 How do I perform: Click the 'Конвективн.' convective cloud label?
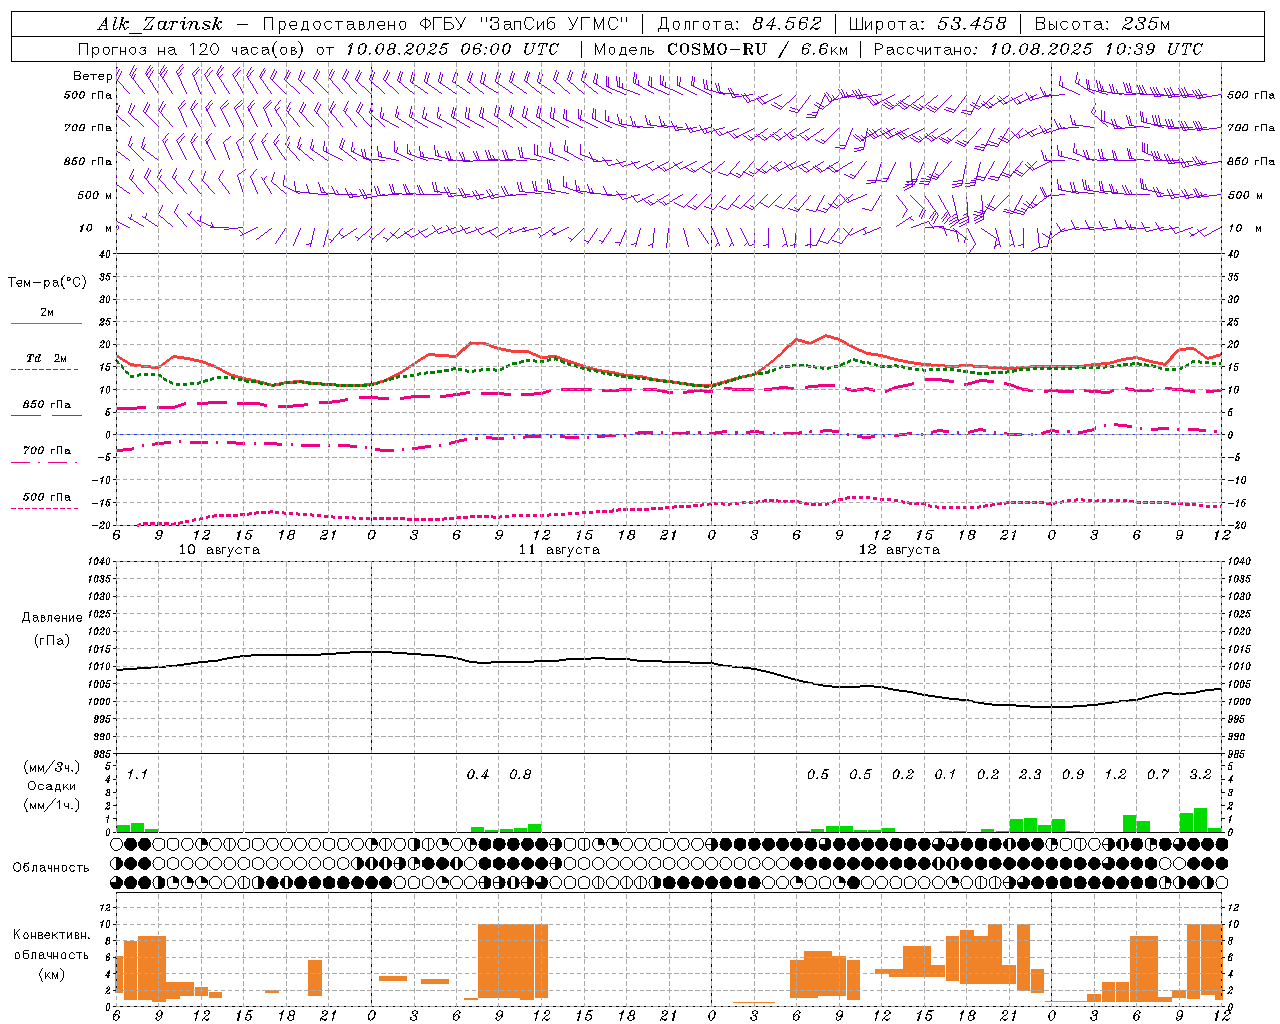[52, 935]
